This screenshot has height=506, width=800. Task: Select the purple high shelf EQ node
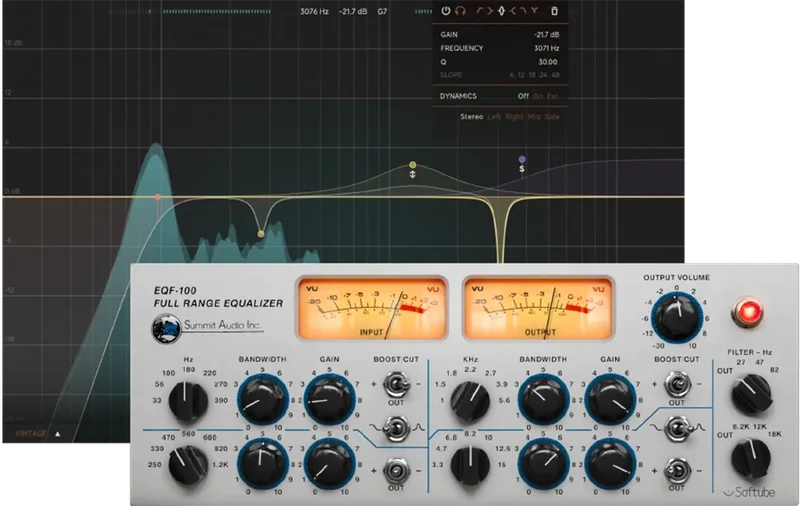[x=522, y=160]
